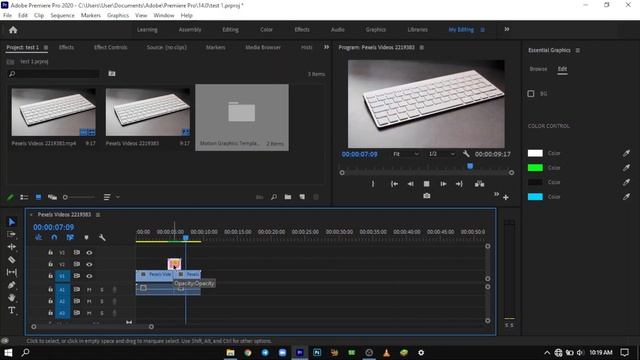
Task: Select the Motion Graphics Template bin thumbnail
Action: tap(242, 118)
